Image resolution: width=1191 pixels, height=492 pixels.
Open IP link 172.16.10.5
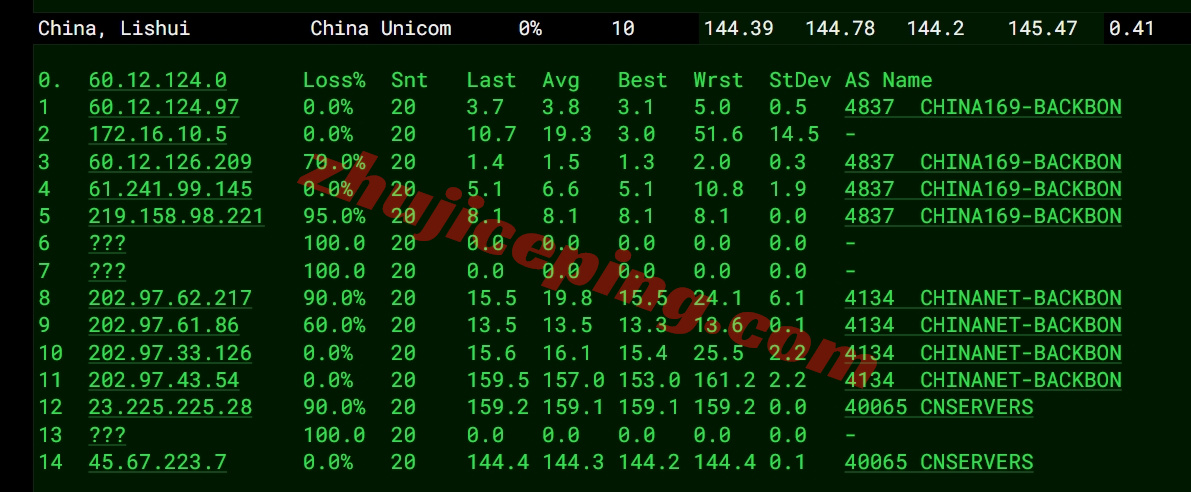tap(157, 135)
